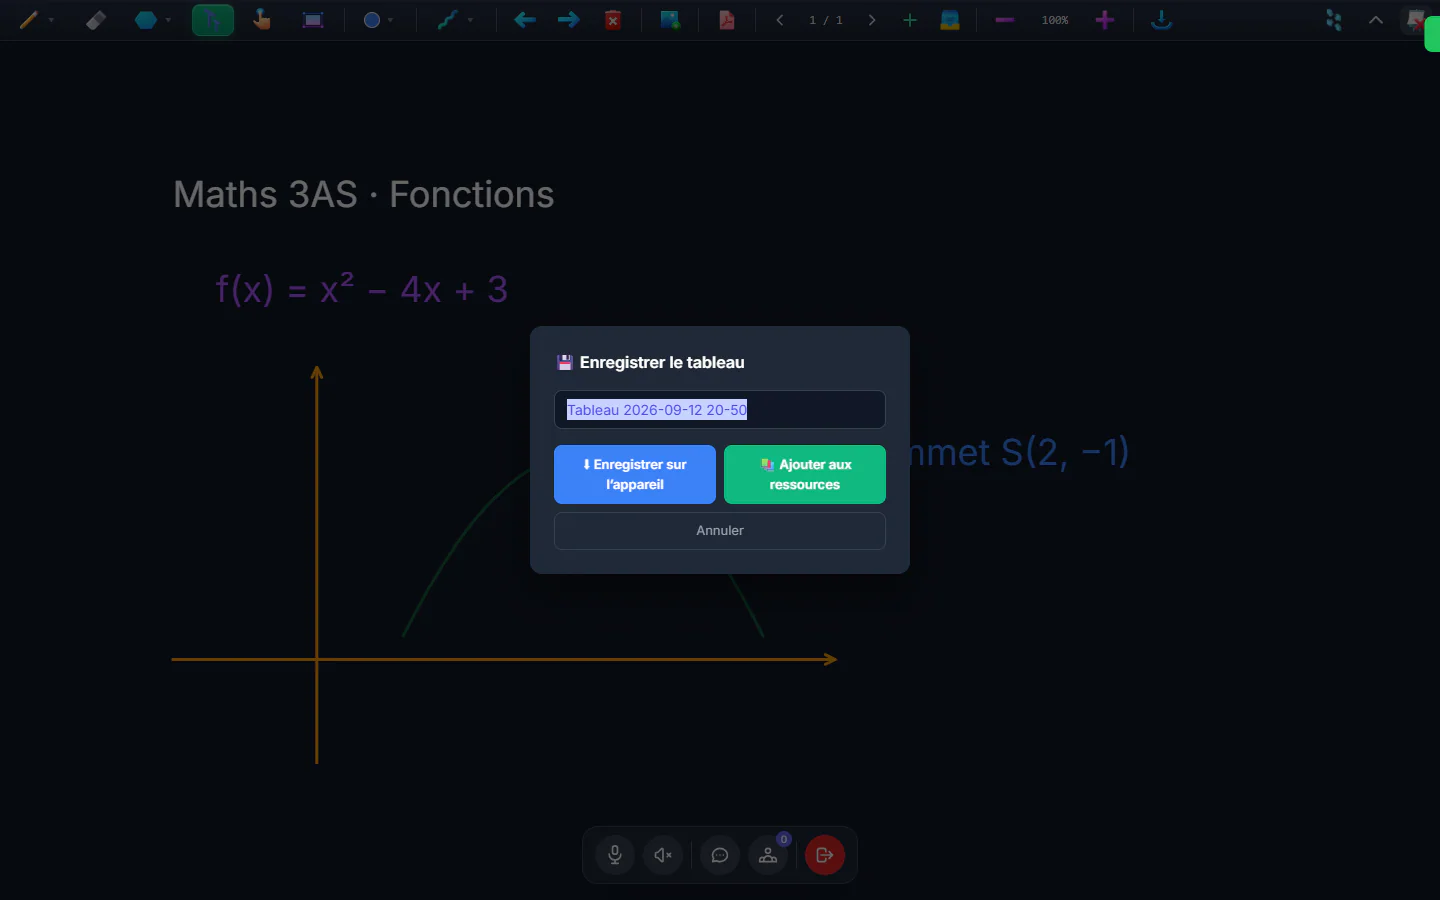The width and height of the screenshot is (1440, 900).
Task: Expand the hexagon shapes dropdown arrow
Action: [168, 20]
